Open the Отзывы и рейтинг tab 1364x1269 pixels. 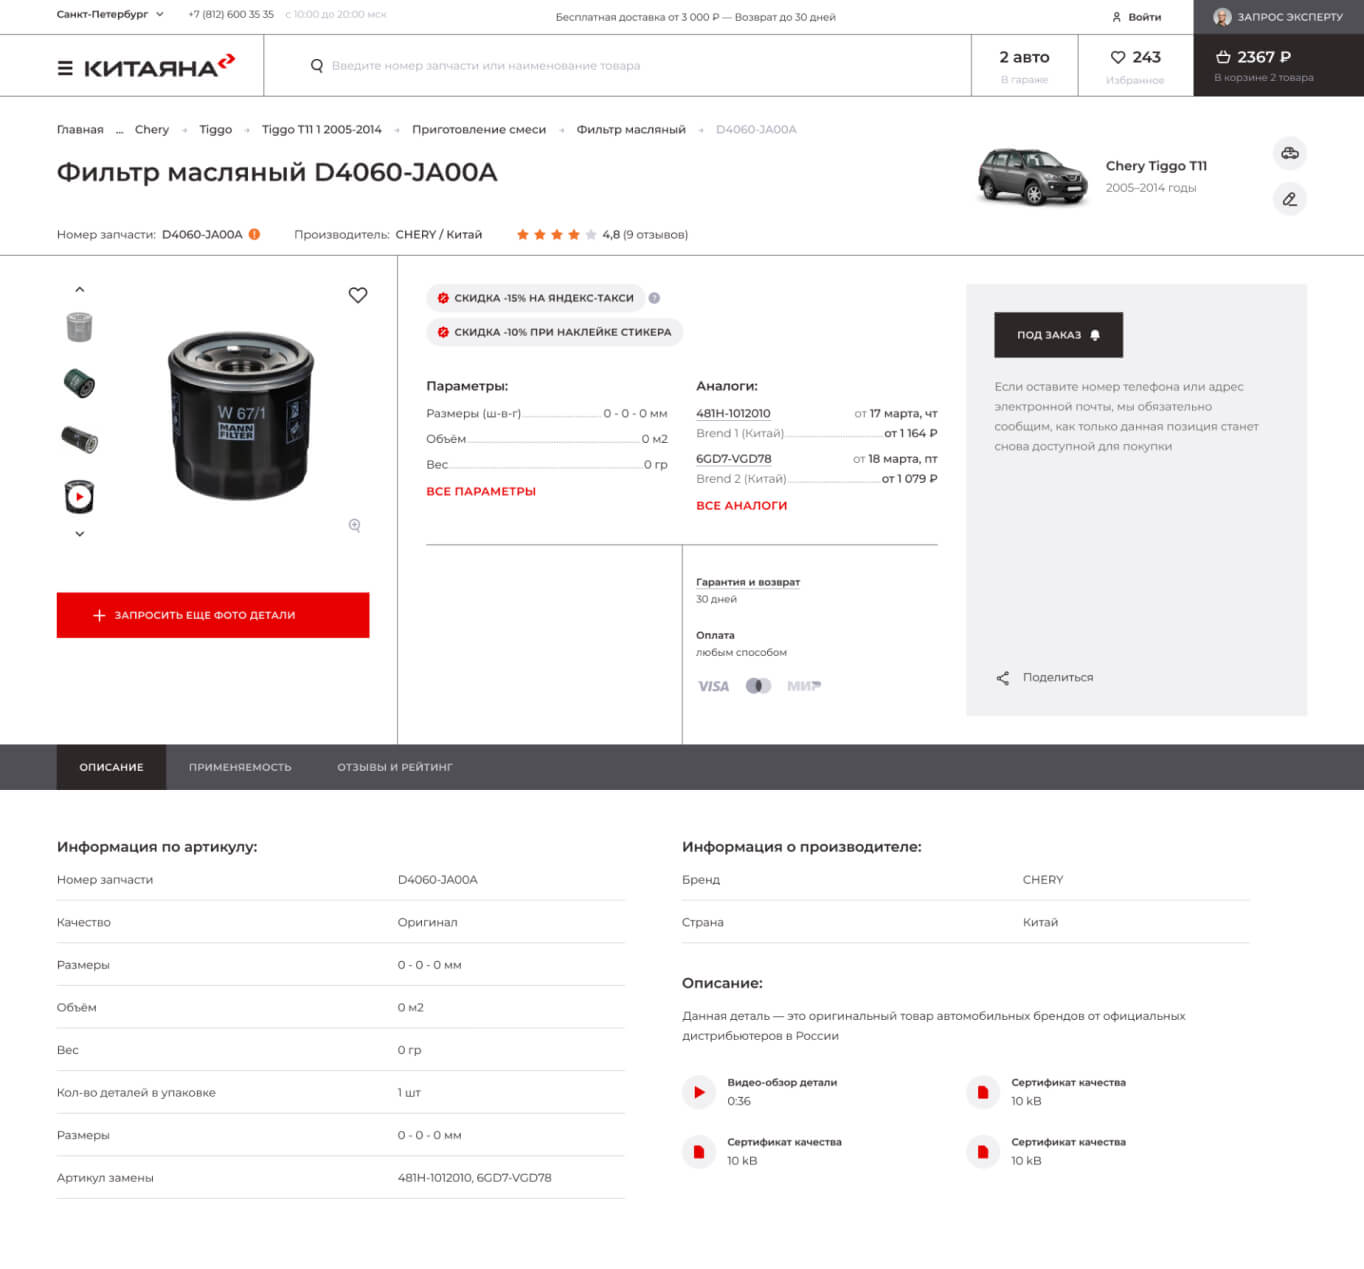pyautogui.click(x=395, y=767)
